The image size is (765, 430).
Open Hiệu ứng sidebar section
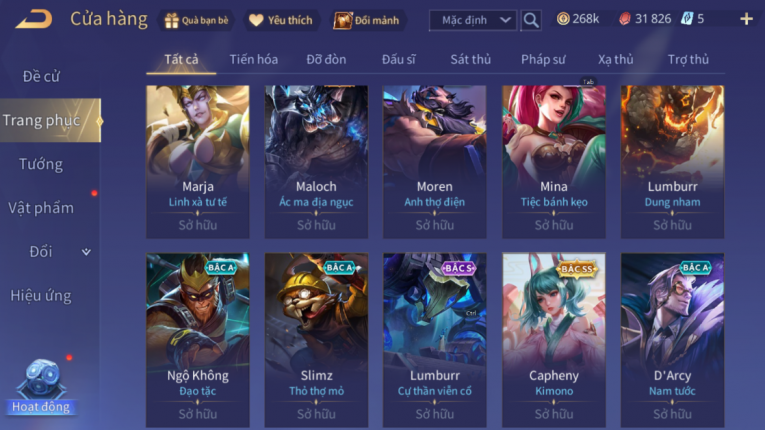[x=41, y=296]
